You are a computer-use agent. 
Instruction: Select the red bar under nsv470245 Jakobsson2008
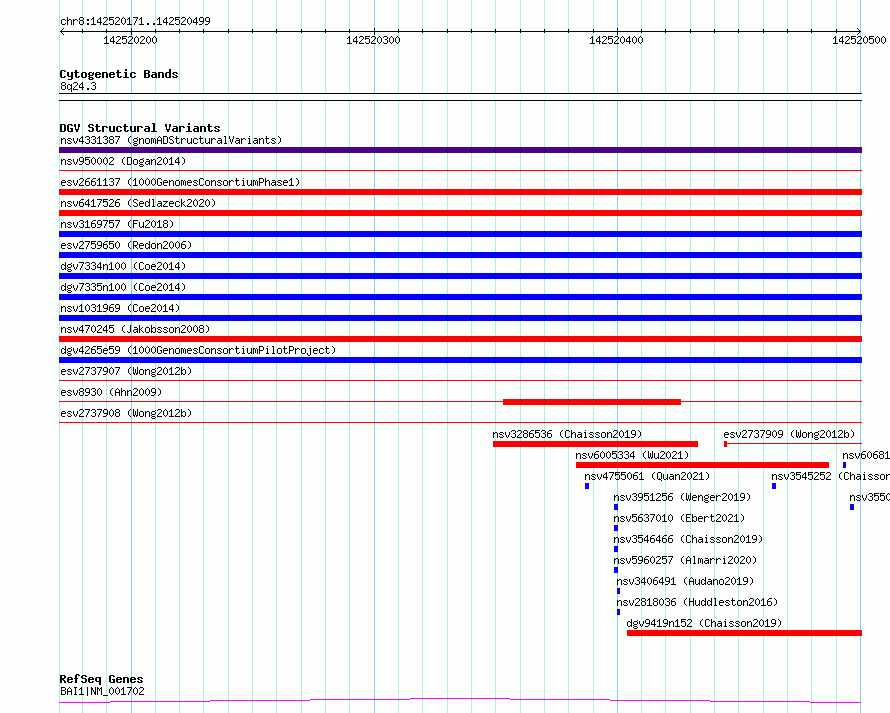(x=460, y=339)
